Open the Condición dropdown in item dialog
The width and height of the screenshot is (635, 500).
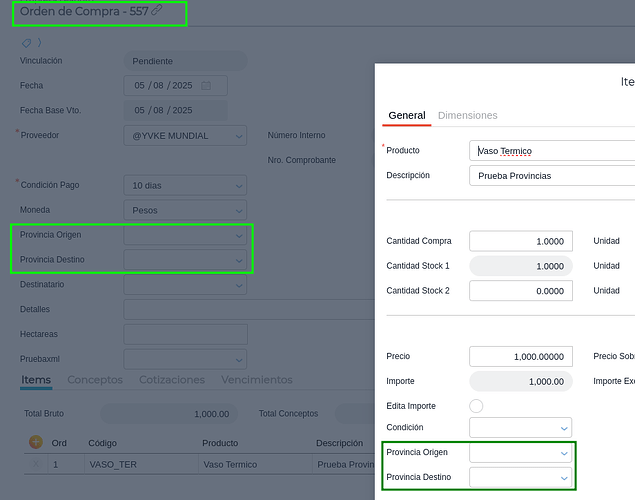(x=563, y=428)
